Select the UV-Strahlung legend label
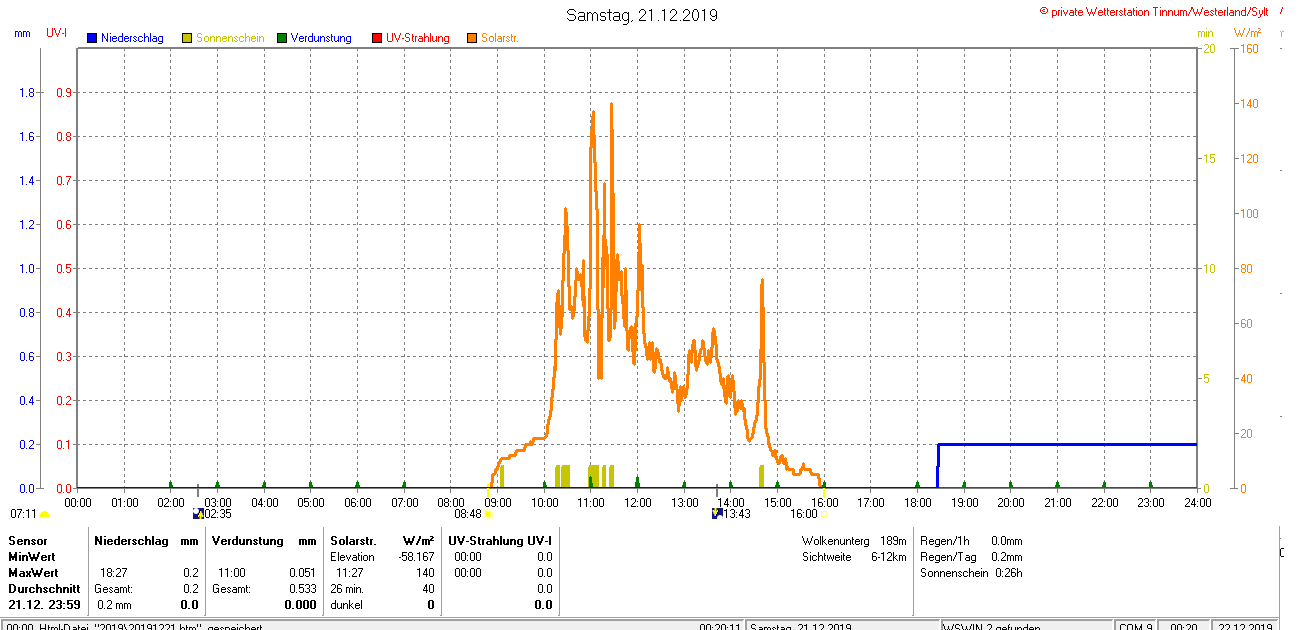The height and width of the screenshot is (630, 1310). click(418, 38)
